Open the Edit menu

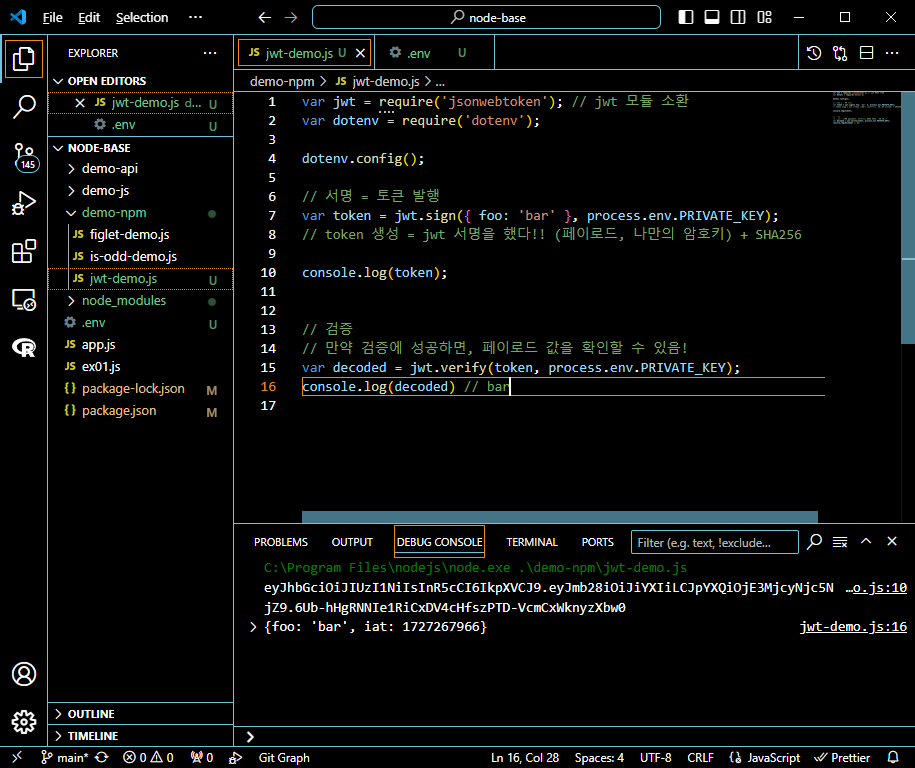[x=89, y=18]
